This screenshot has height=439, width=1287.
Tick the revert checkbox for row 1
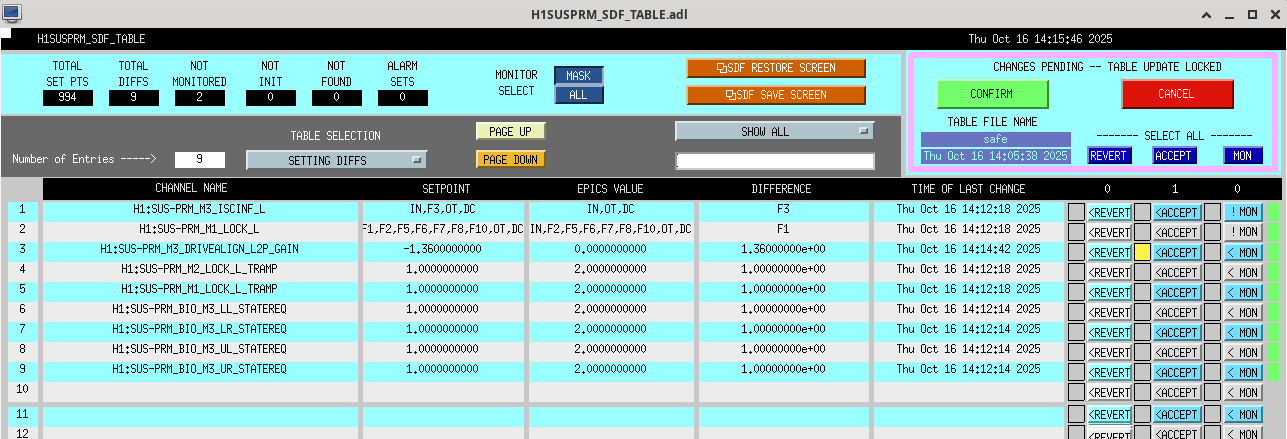coord(1076,211)
